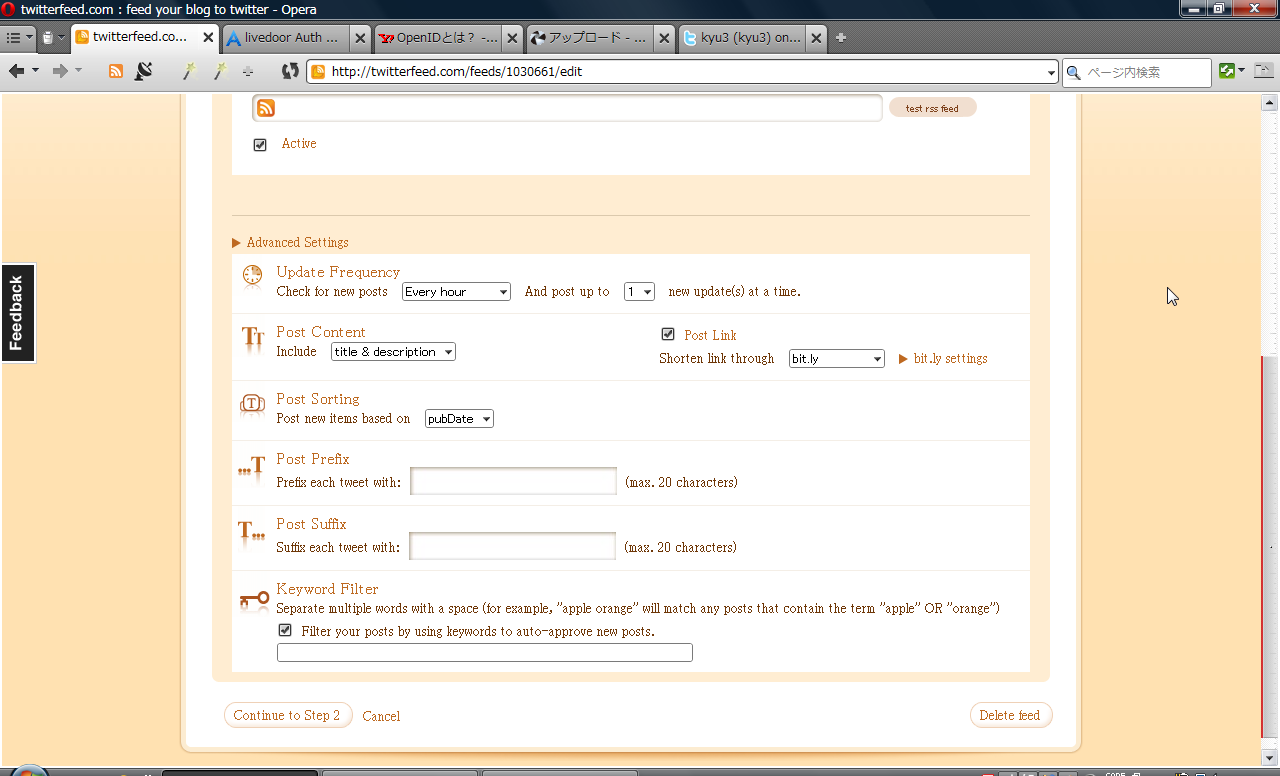Click the Update Frequency clock icon

252,276
